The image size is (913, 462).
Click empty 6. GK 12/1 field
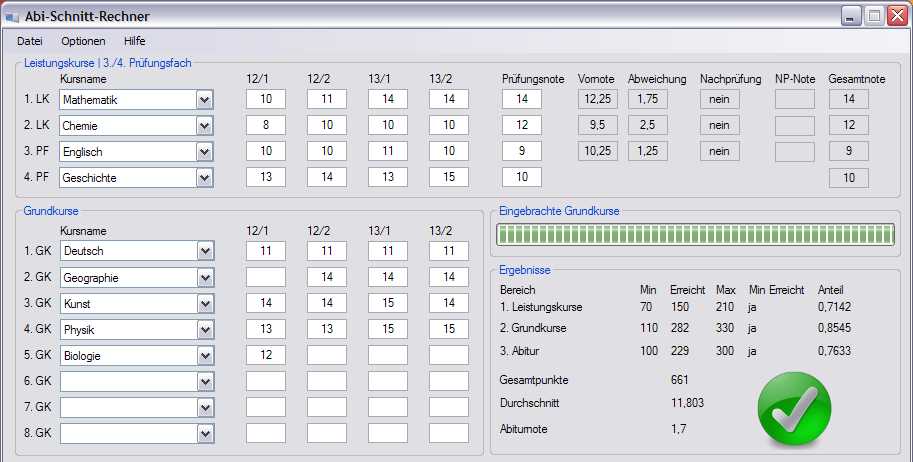point(266,381)
